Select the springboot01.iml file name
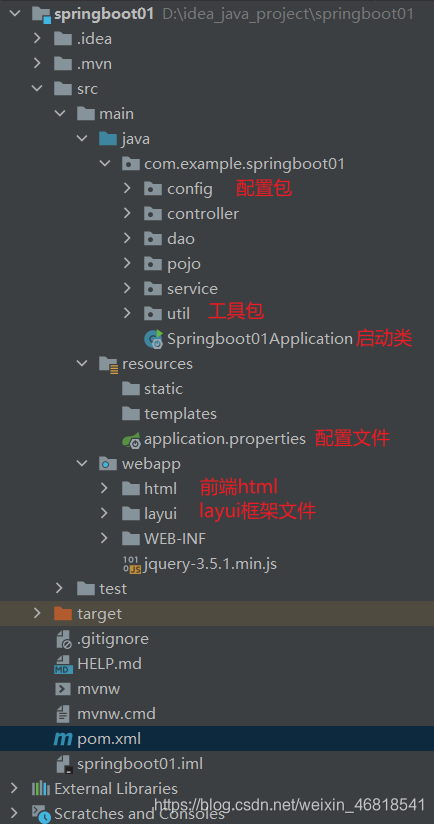434x824 pixels. coord(140,764)
